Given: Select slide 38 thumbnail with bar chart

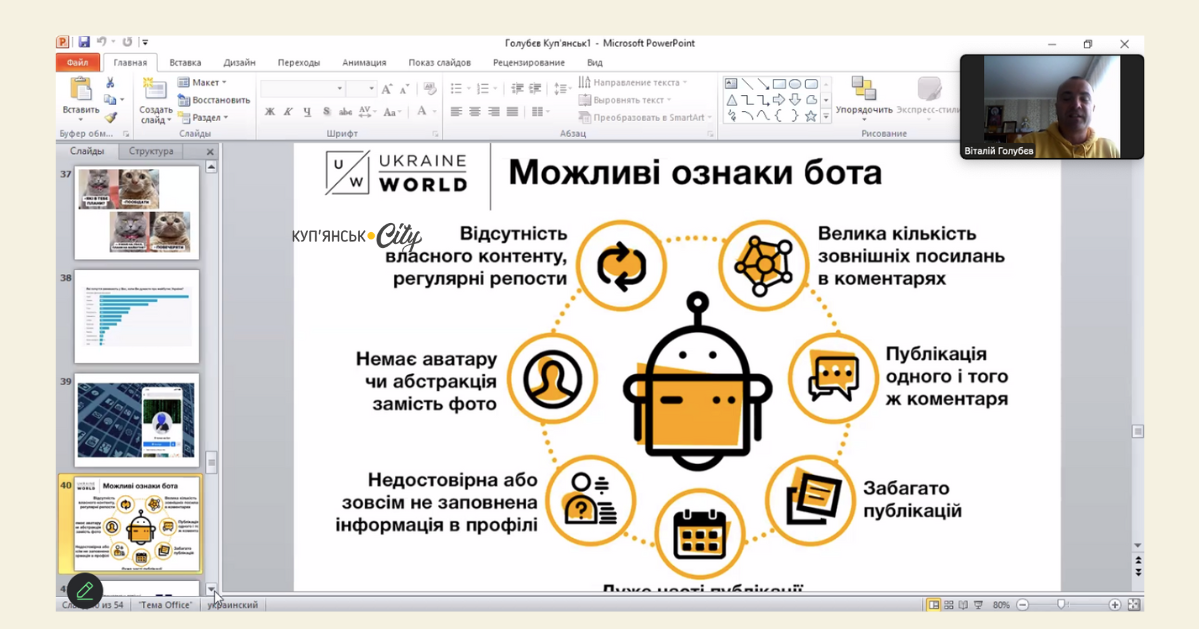Looking at the screenshot, I should click(x=137, y=317).
